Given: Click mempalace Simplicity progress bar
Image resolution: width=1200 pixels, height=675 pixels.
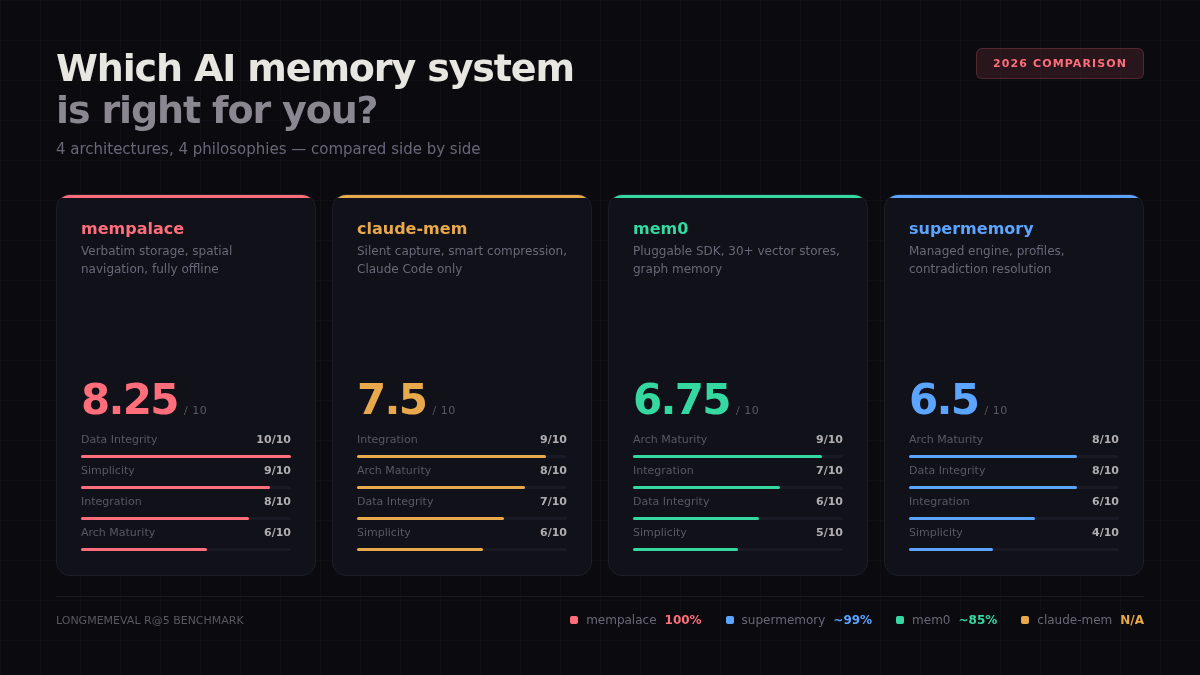Looking at the screenshot, I should point(186,487).
